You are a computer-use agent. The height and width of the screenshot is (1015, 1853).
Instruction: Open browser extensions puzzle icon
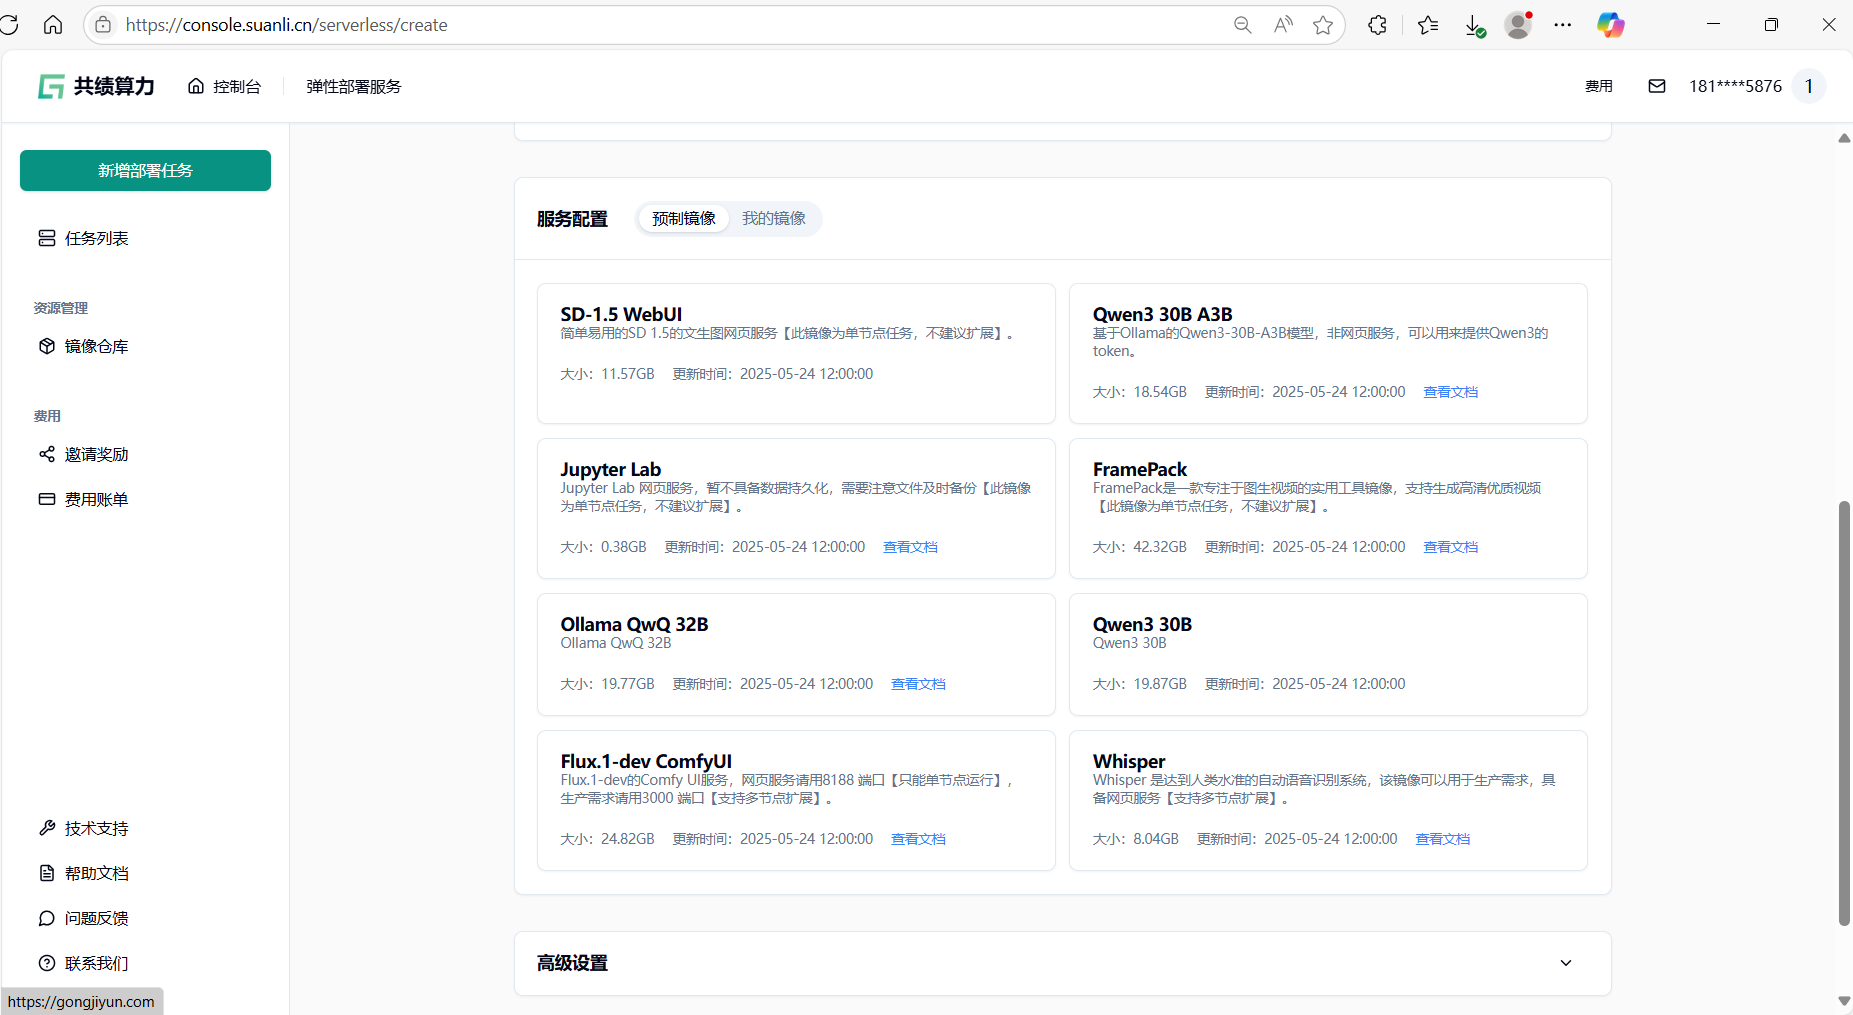pos(1377,25)
